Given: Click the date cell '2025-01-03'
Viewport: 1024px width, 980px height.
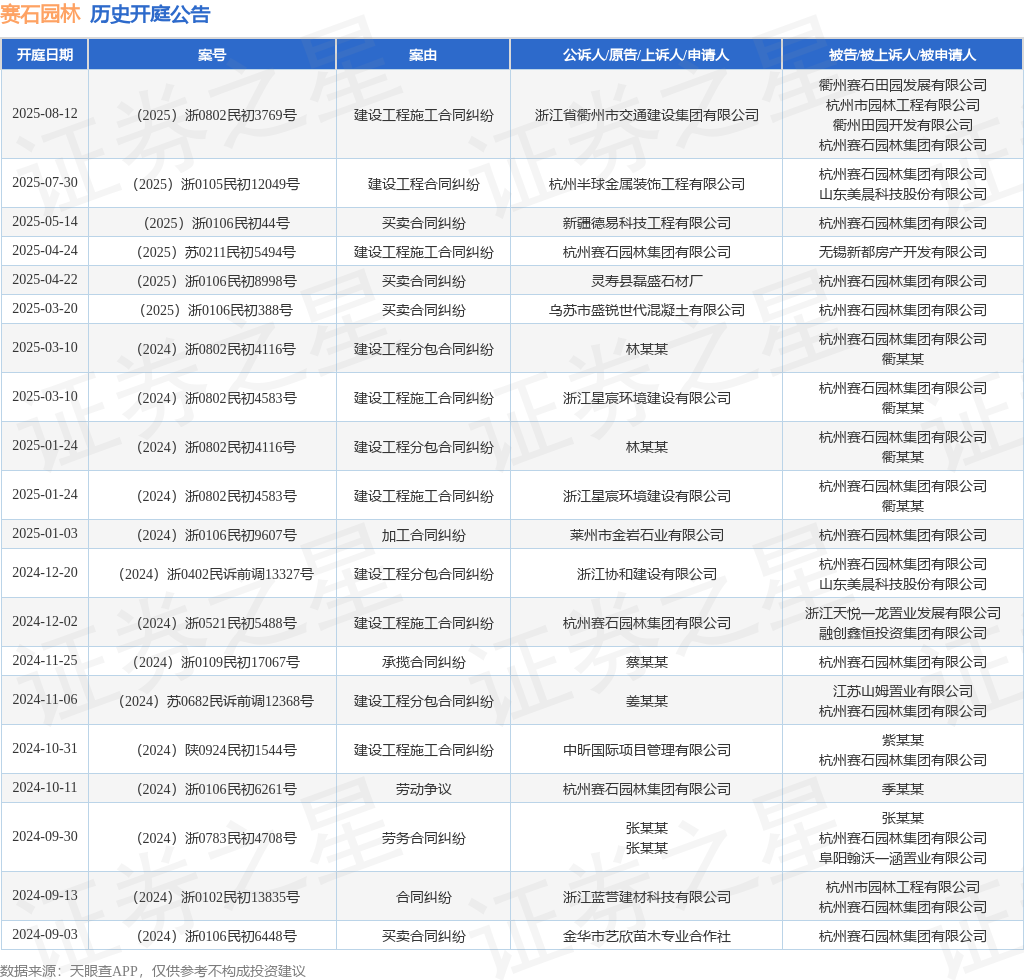Looking at the screenshot, I should pos(44,533).
